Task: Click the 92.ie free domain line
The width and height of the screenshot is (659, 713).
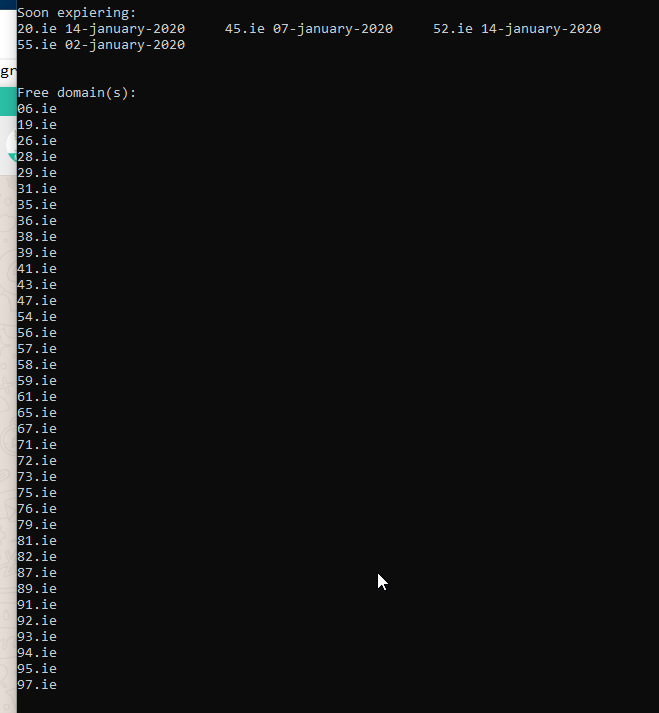Action: [x=37, y=621]
